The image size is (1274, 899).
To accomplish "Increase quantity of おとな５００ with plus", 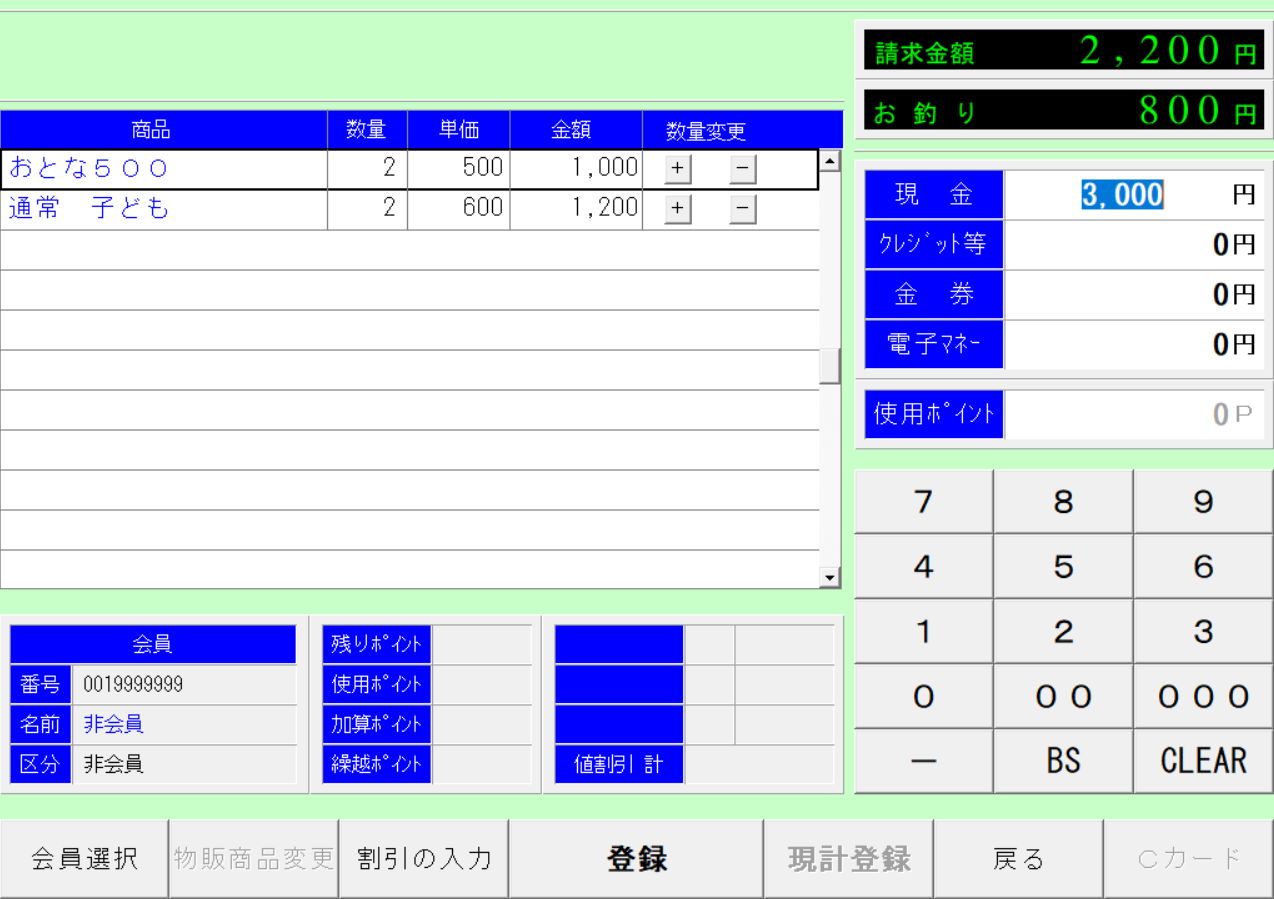I will (x=677, y=169).
